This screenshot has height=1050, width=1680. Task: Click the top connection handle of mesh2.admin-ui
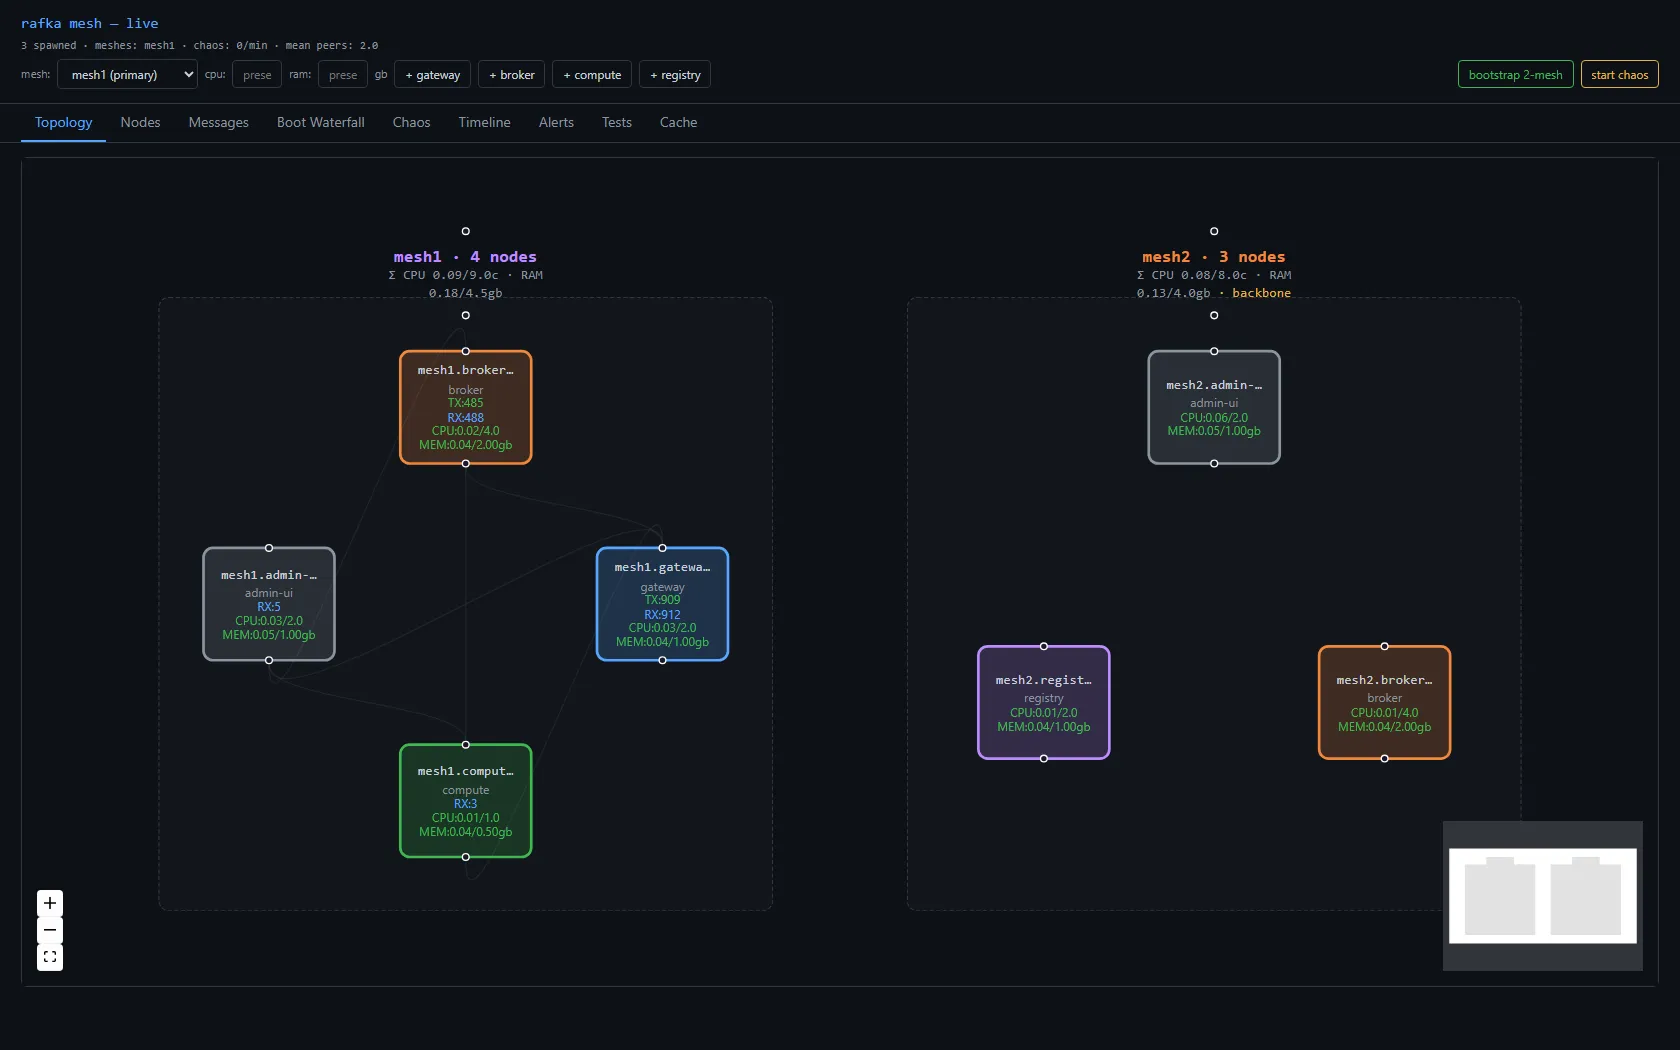(x=1214, y=351)
